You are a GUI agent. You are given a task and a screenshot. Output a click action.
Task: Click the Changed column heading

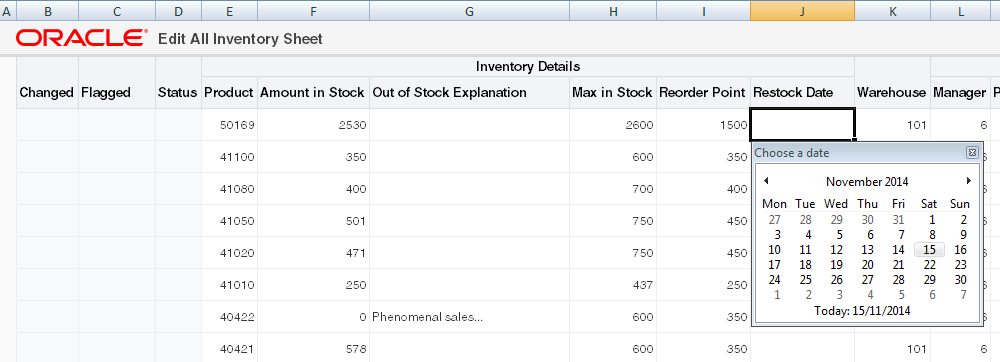coord(47,92)
